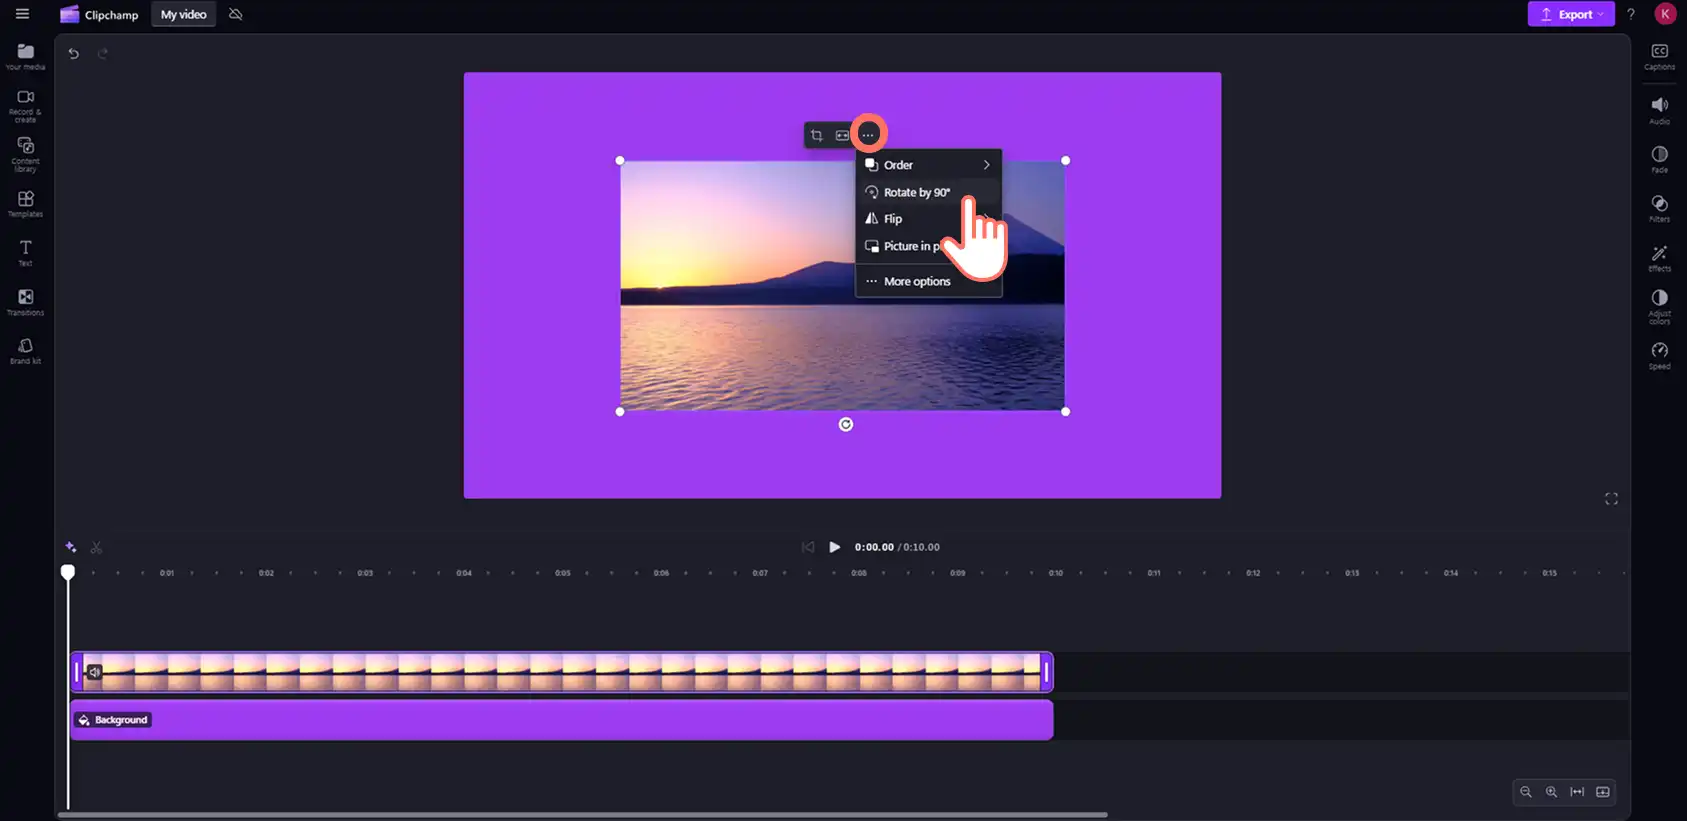The height and width of the screenshot is (821, 1687).
Task: Open the Adjust colors panel
Action: [1659, 306]
